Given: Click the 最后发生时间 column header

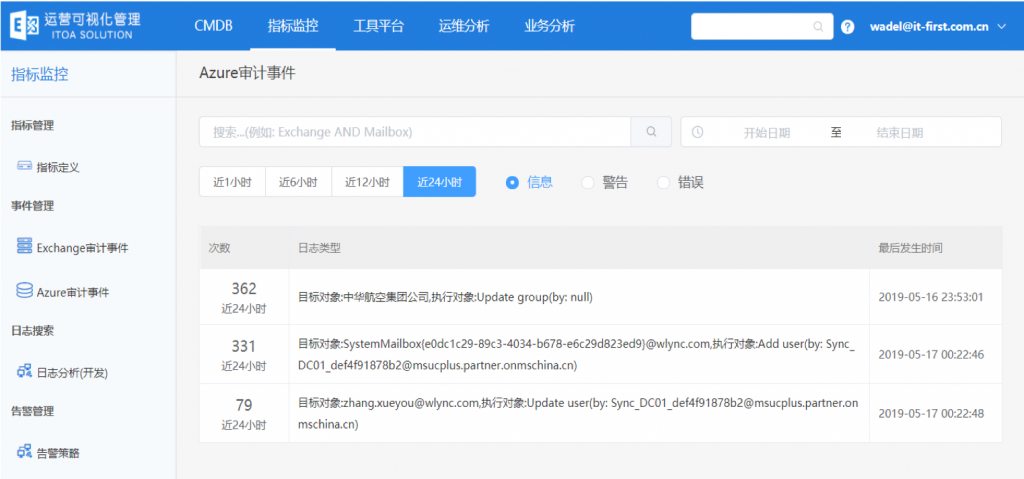Looking at the screenshot, I should pyautogui.click(x=910, y=248).
